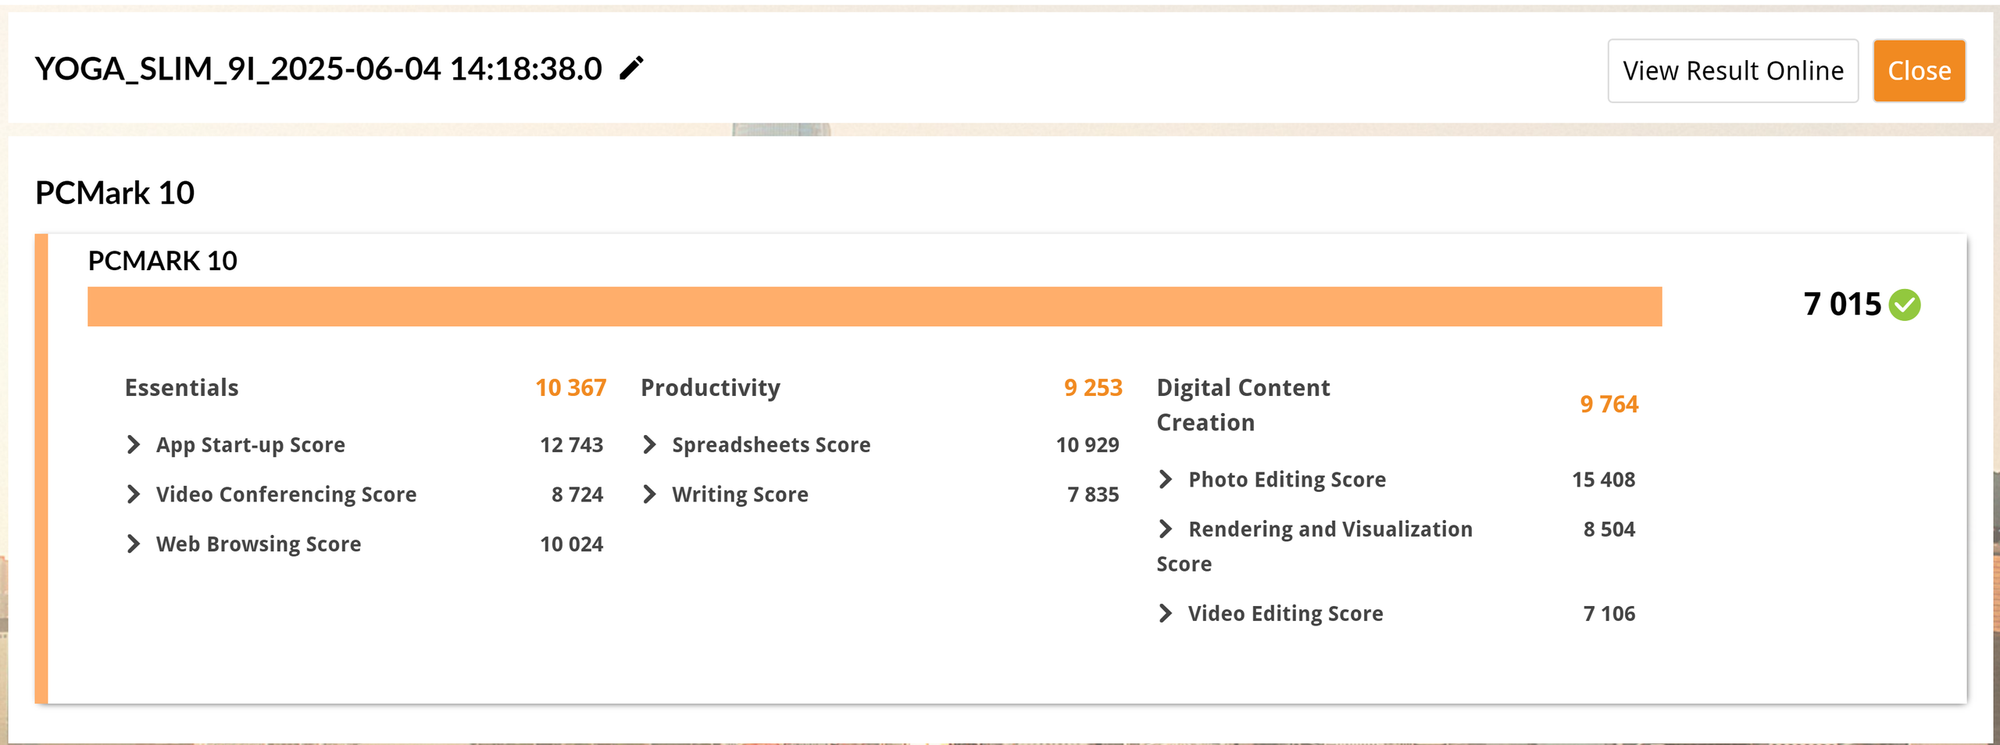Screen dimensions: 2000x745
Task: Select the Productivity group heading
Action: point(711,388)
